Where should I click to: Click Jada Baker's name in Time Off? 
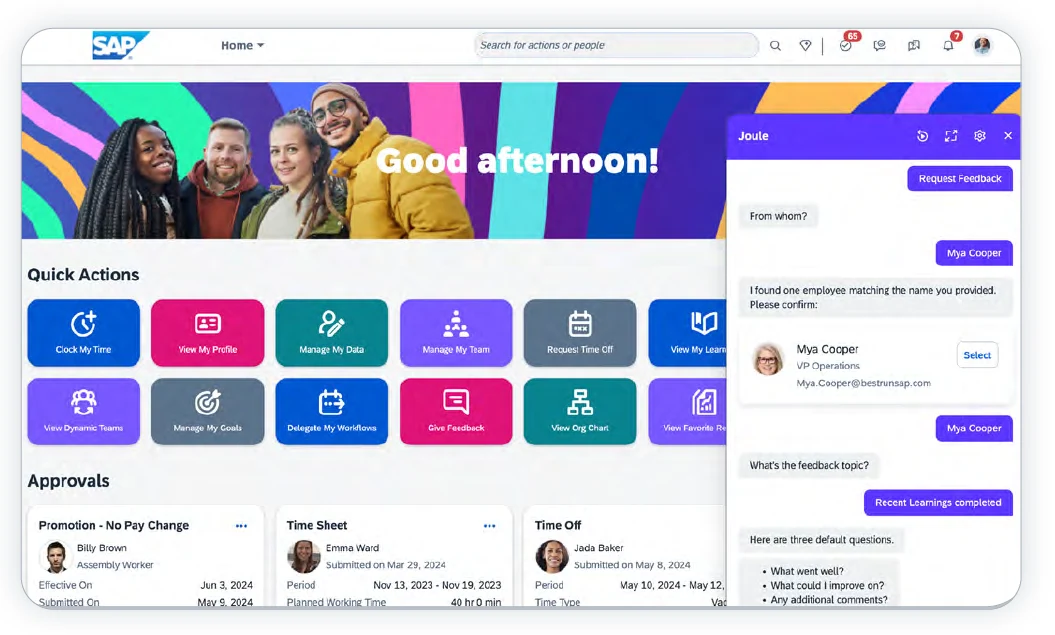click(x=599, y=548)
